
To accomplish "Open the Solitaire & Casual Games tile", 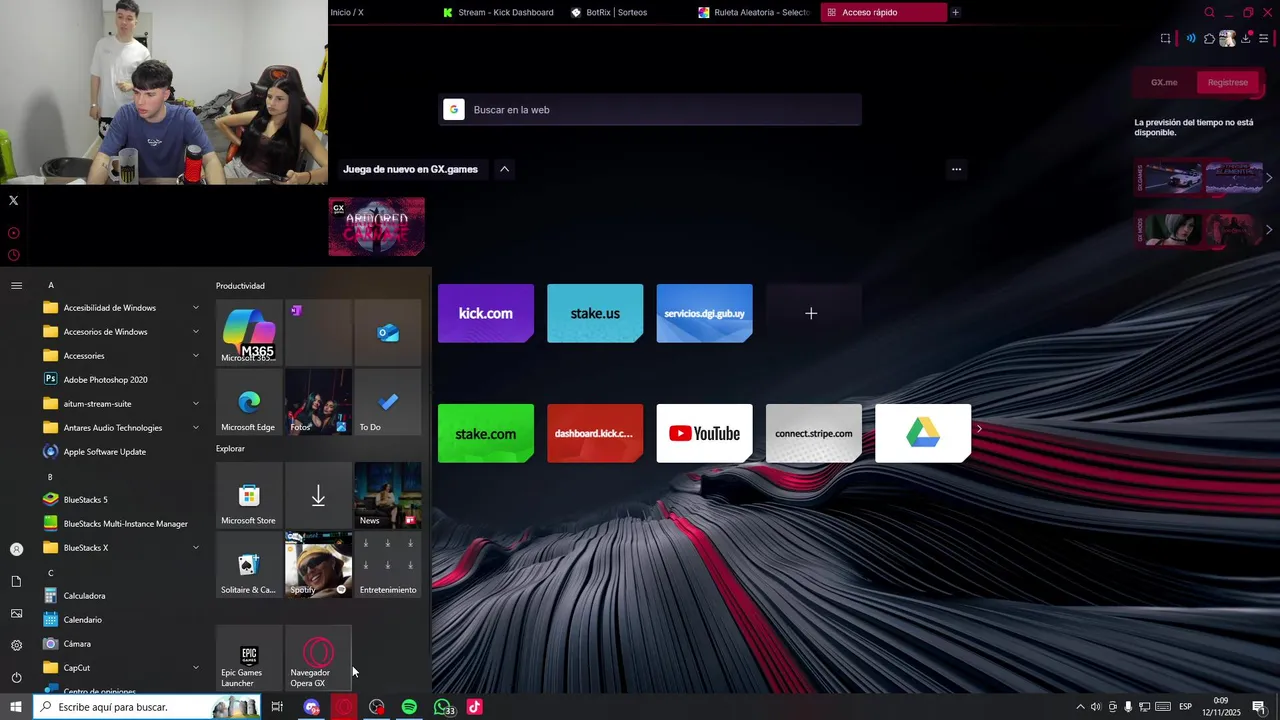I will (x=249, y=565).
